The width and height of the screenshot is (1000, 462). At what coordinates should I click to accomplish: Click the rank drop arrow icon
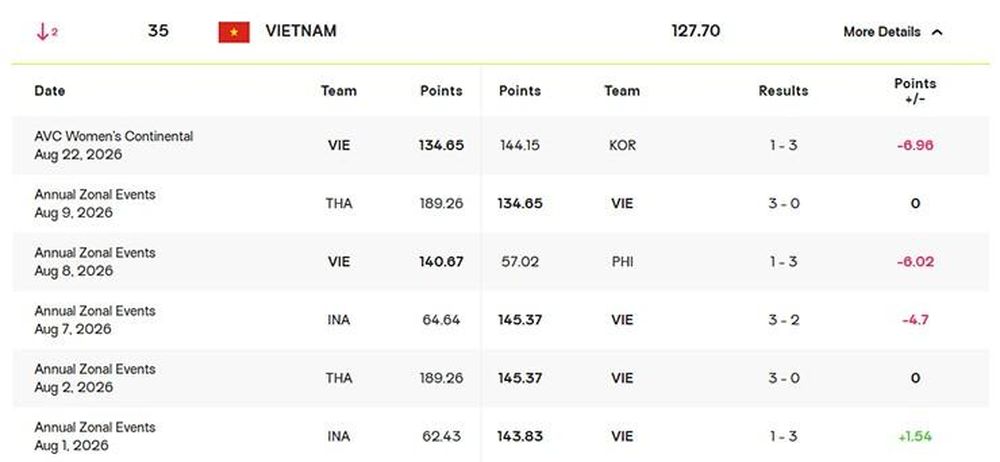(43, 32)
